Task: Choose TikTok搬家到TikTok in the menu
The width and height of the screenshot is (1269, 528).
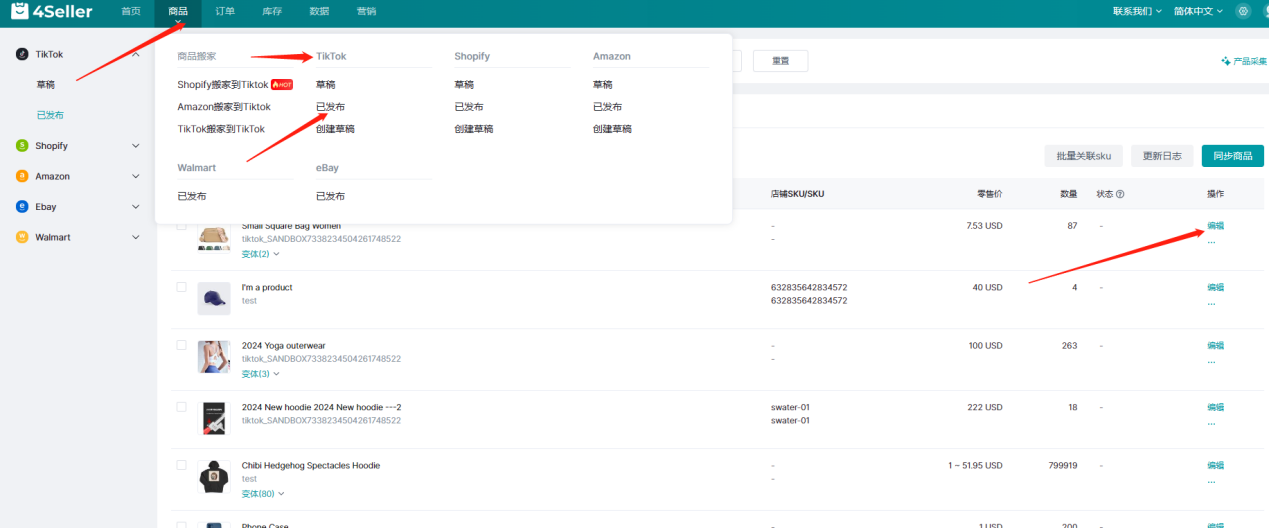Action: [221, 129]
